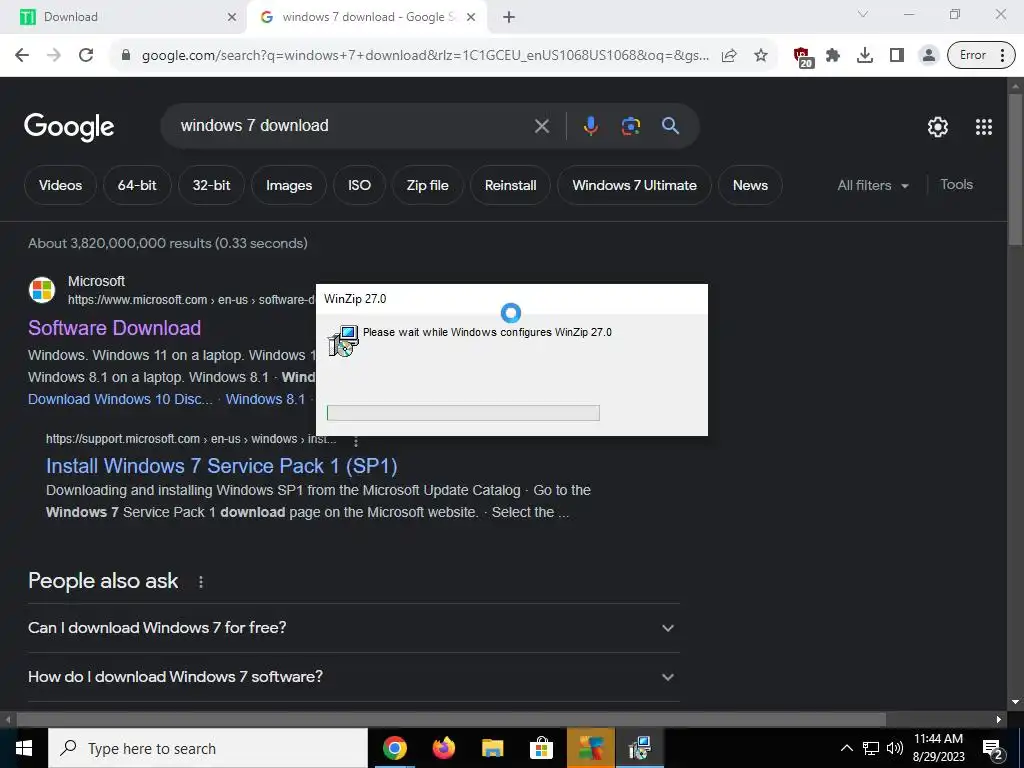Open the Windows Start menu
1024x768 pixels.
[x=24, y=748]
